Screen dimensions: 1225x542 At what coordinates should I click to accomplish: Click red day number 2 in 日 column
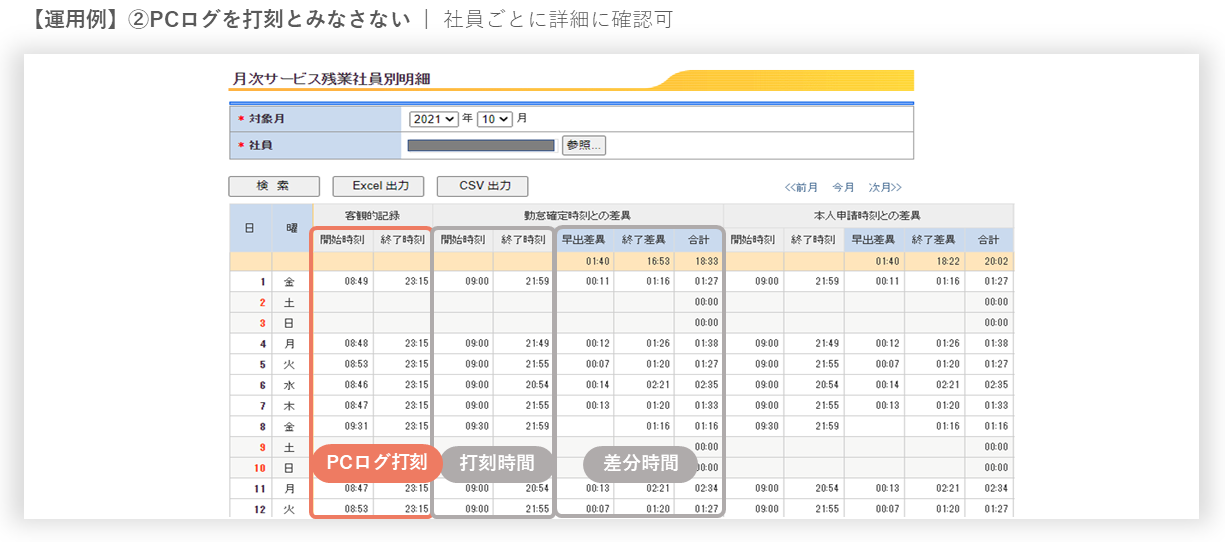click(x=263, y=302)
